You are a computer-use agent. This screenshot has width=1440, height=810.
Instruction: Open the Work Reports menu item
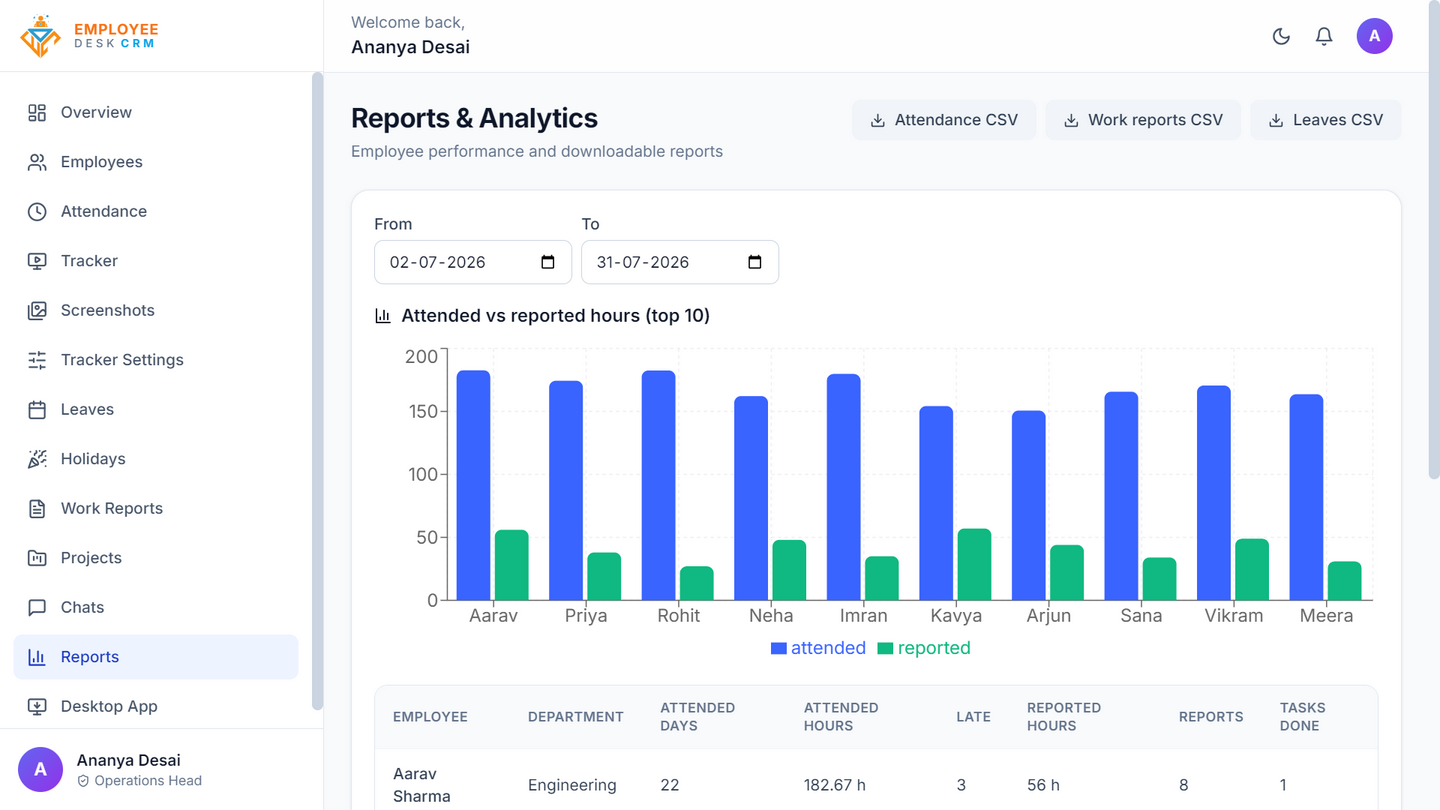[x=156, y=508]
